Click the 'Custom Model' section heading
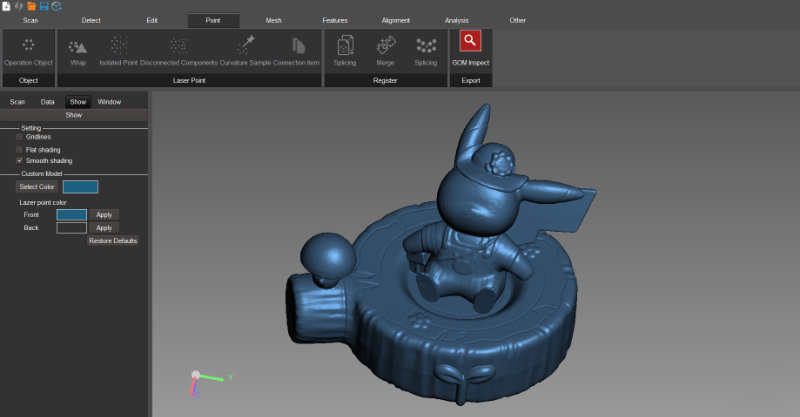The image size is (800, 417). tap(41, 174)
